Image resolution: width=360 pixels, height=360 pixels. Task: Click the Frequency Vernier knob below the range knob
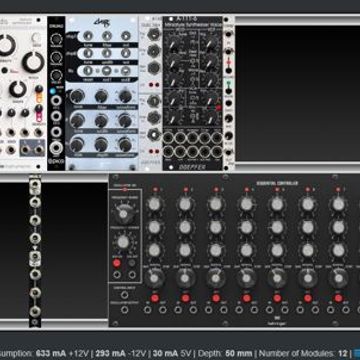(x=123, y=242)
